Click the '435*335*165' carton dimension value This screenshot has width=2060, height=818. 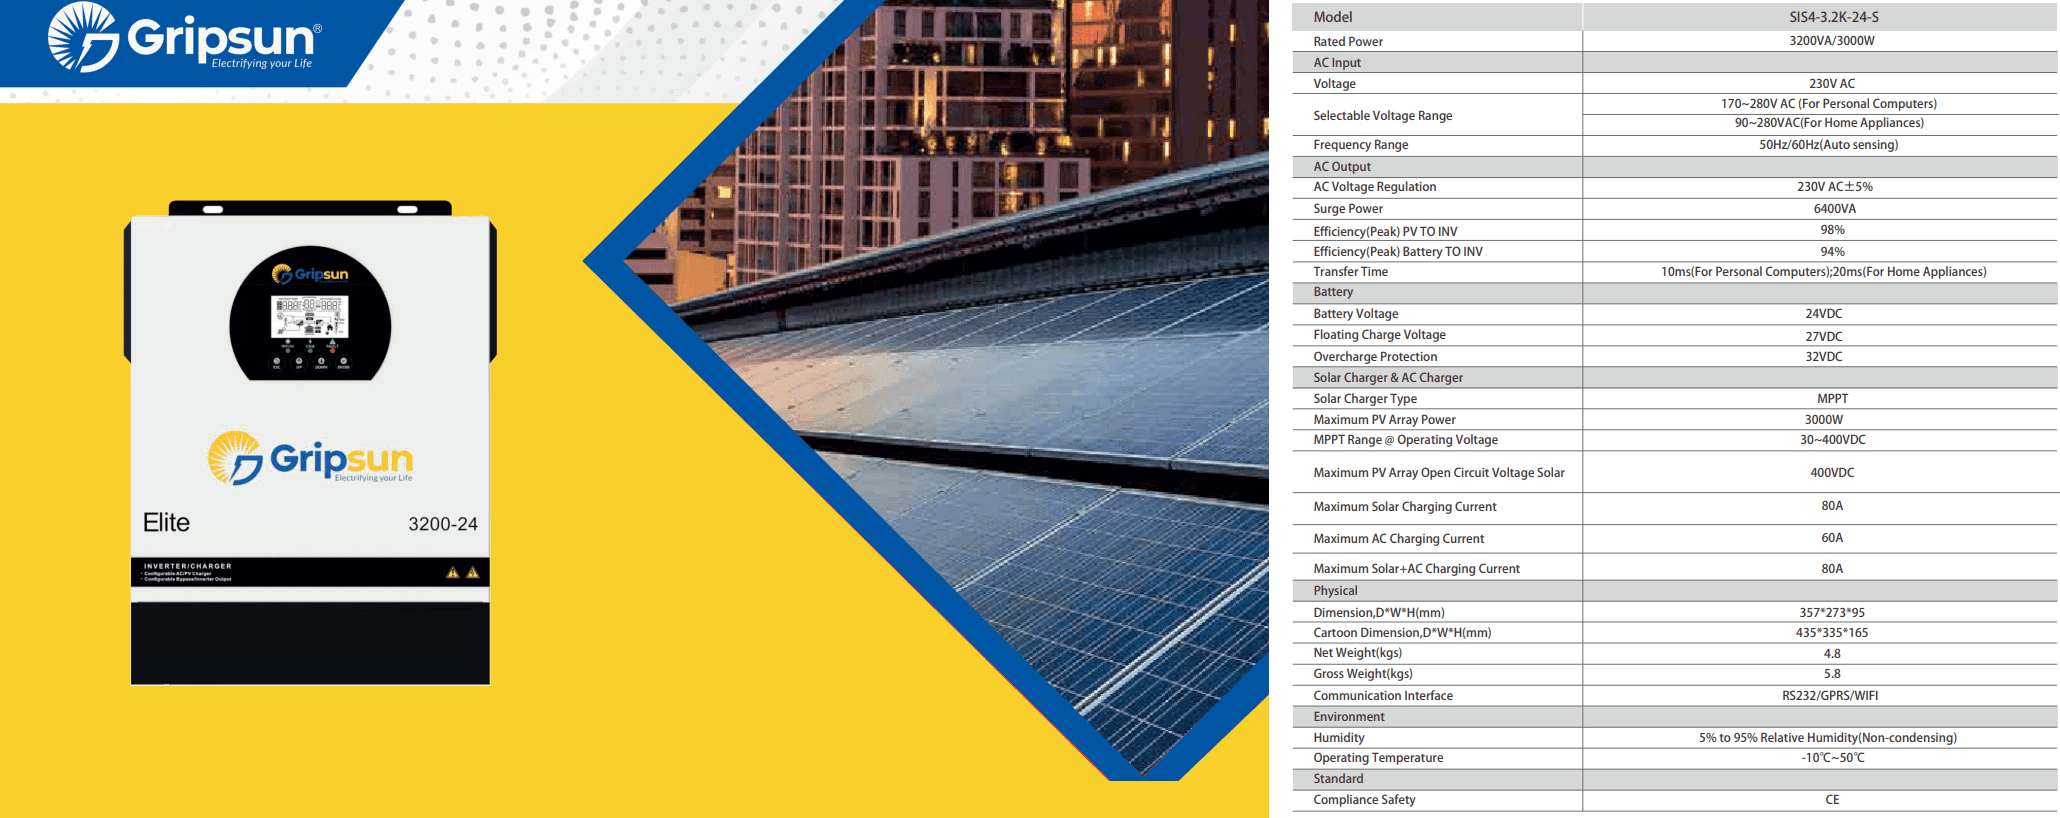1832,633
